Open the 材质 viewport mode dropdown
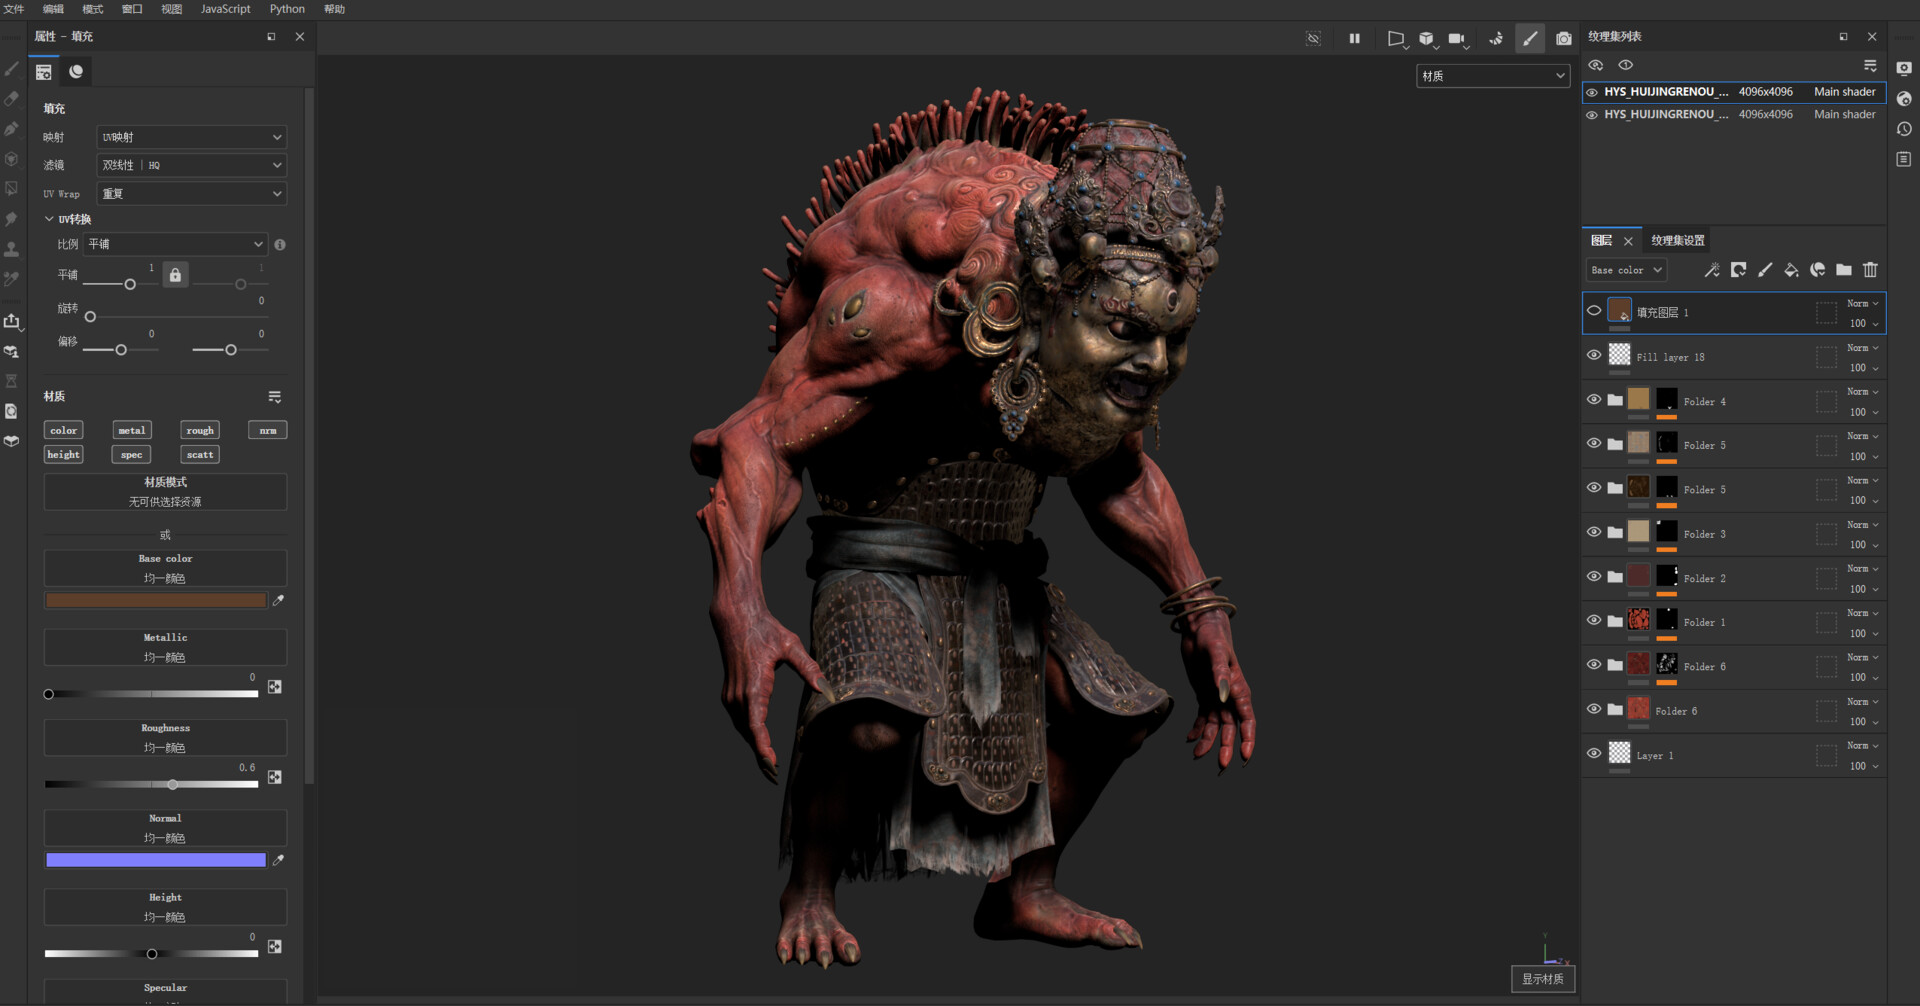Image resolution: width=1920 pixels, height=1006 pixels. pyautogui.click(x=1492, y=76)
